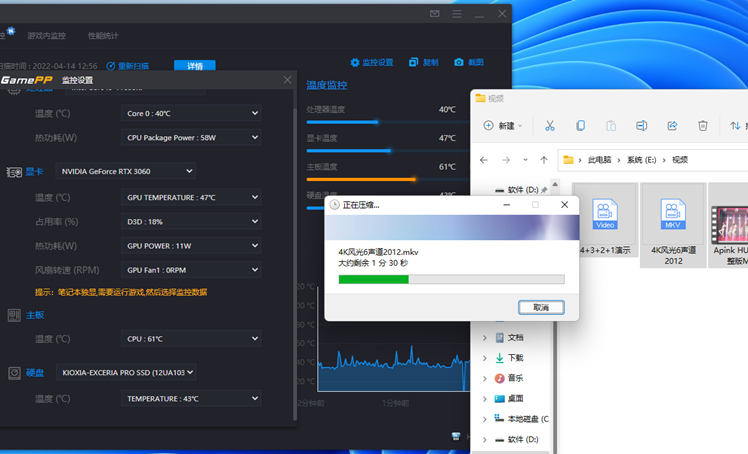
Task: Click 取消 to cancel compression
Action: (541, 308)
